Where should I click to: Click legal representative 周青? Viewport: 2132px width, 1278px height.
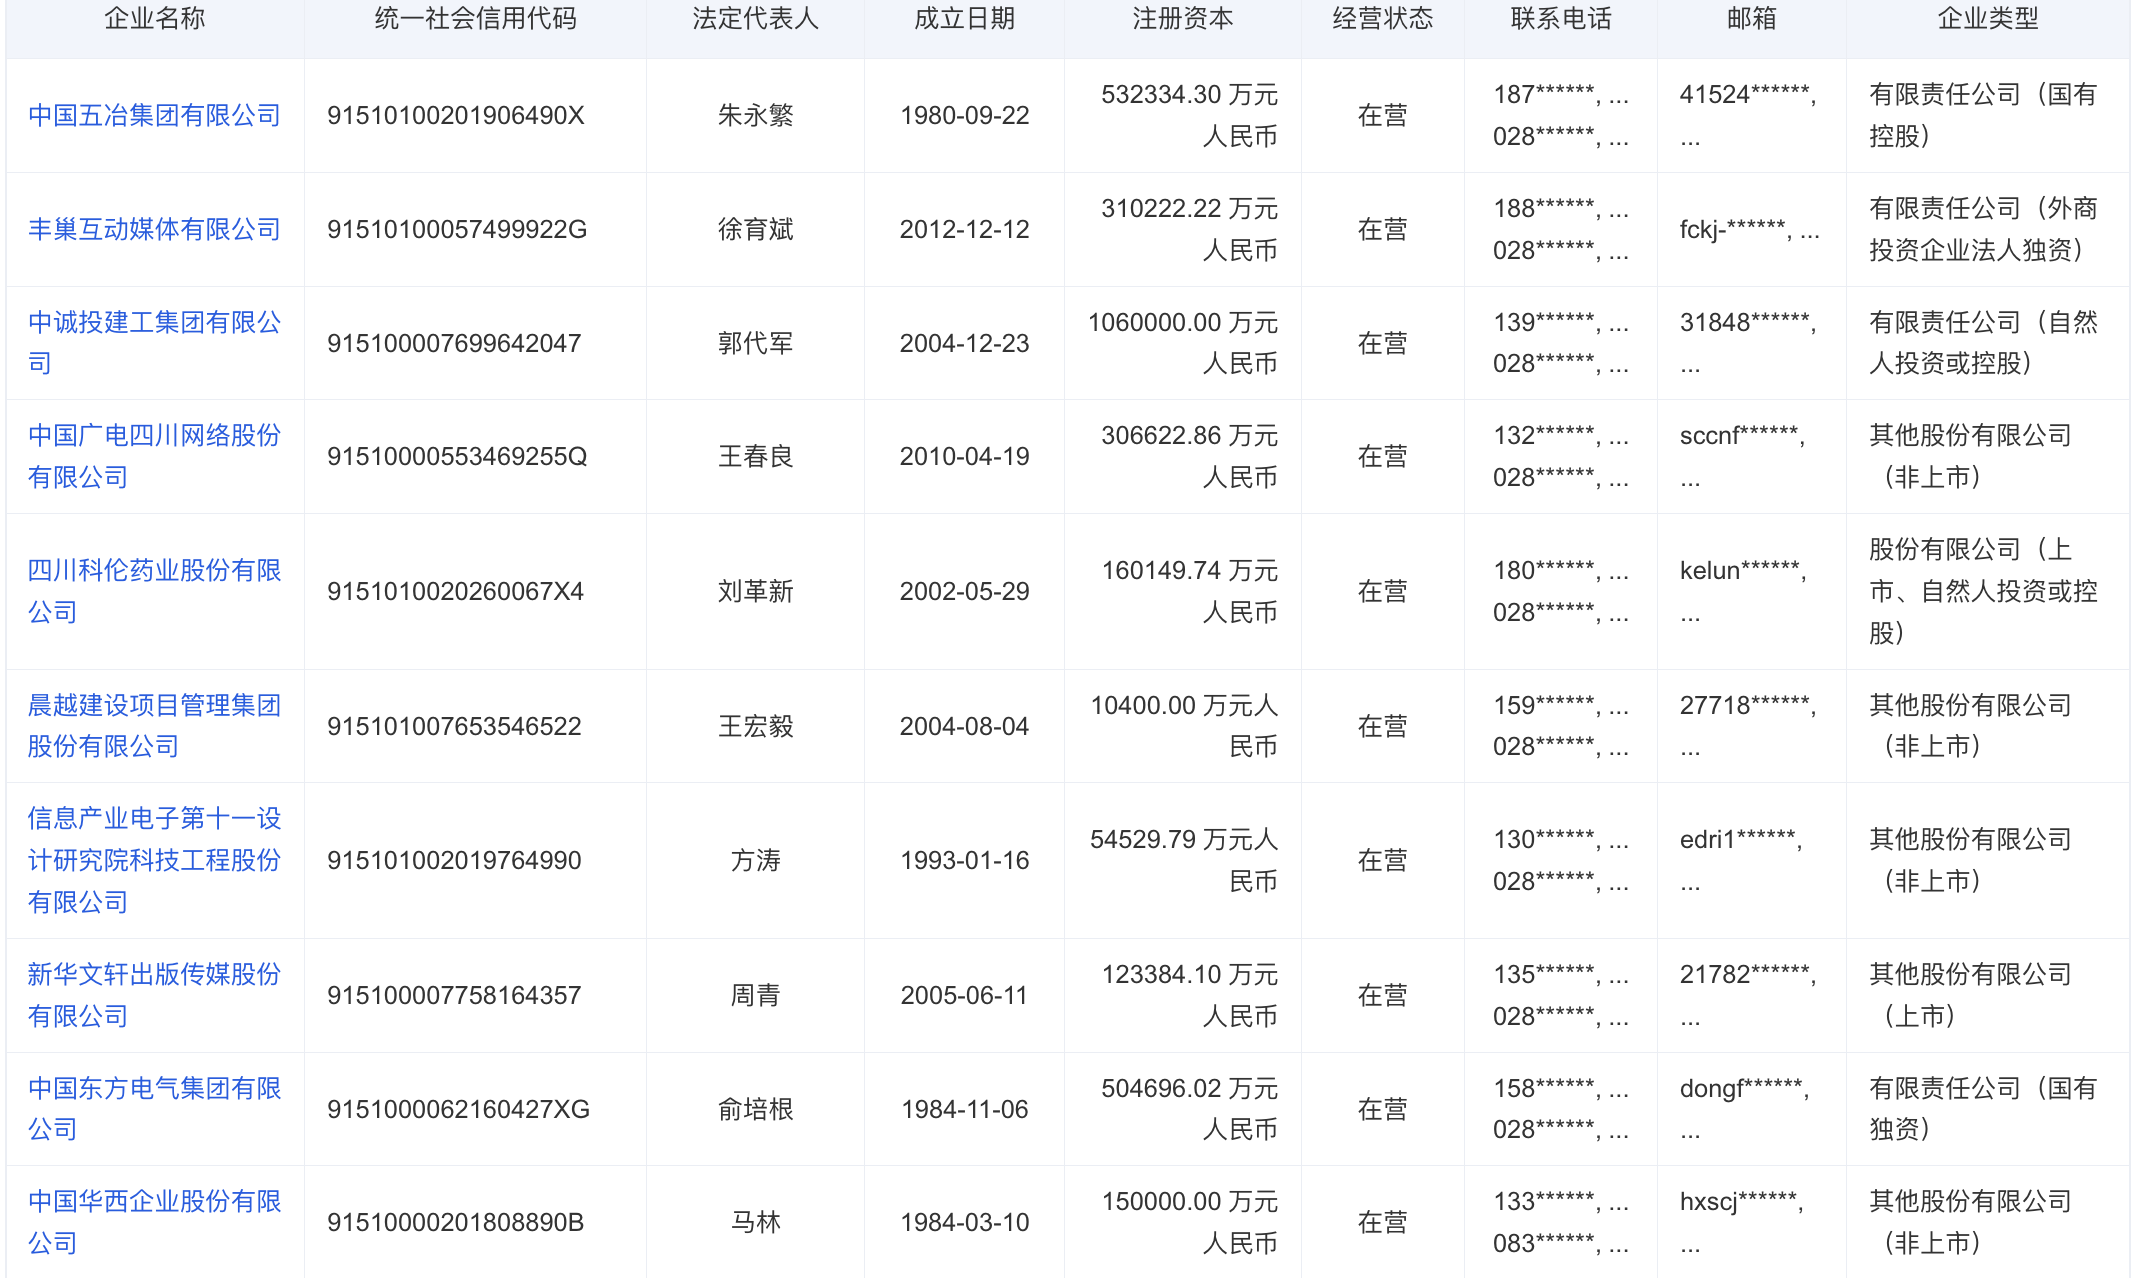(x=755, y=995)
